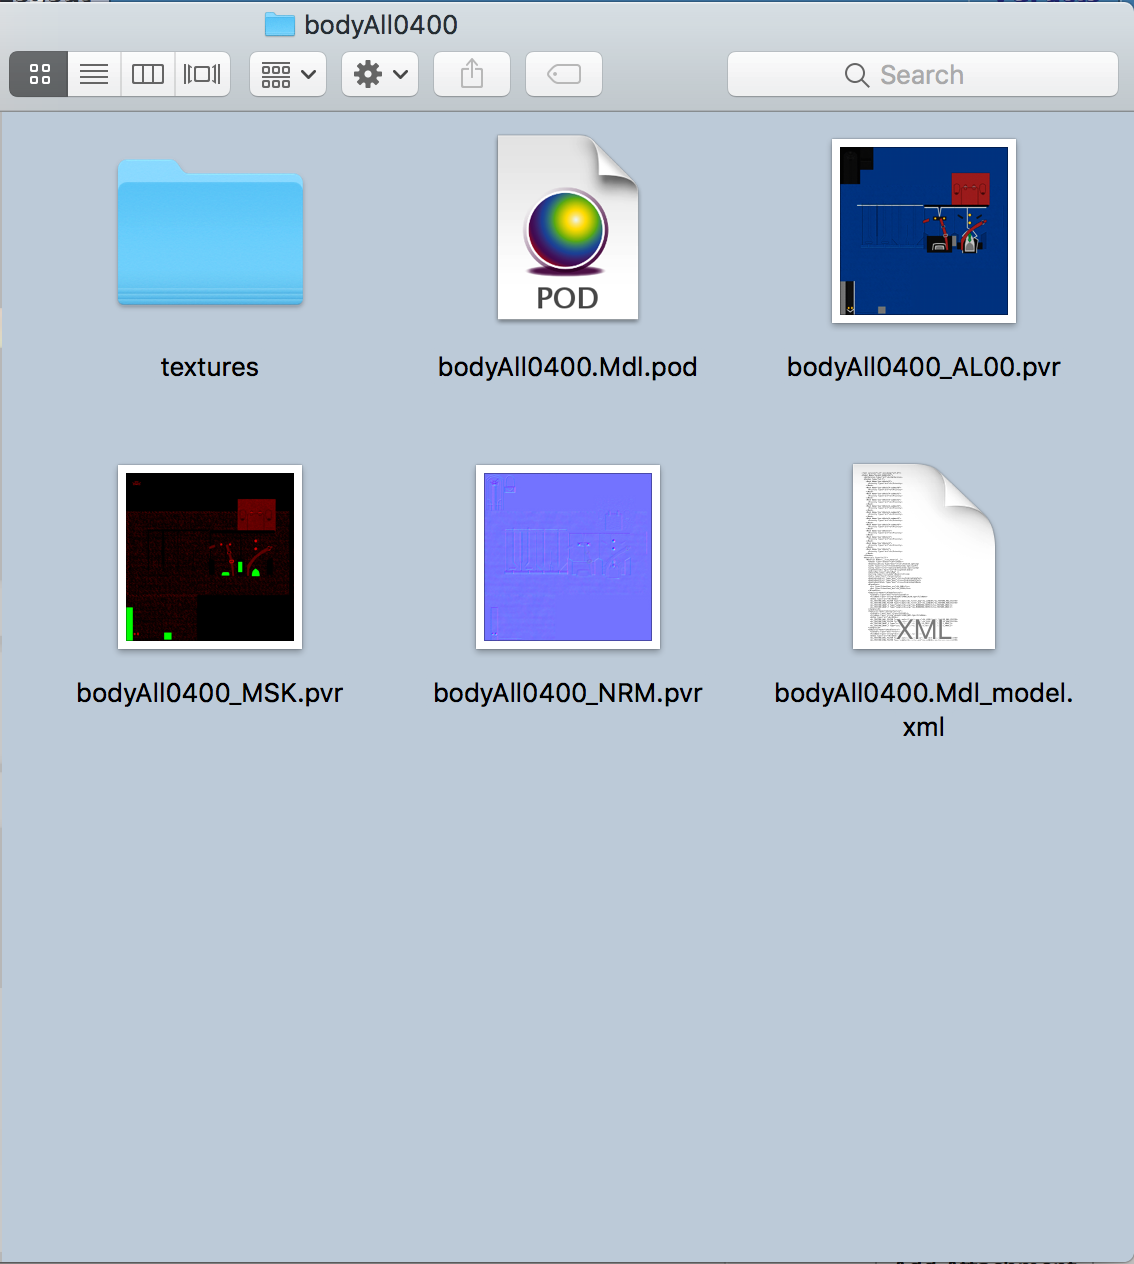Switch to list view mode
This screenshot has height=1264, width=1134.
coord(94,74)
